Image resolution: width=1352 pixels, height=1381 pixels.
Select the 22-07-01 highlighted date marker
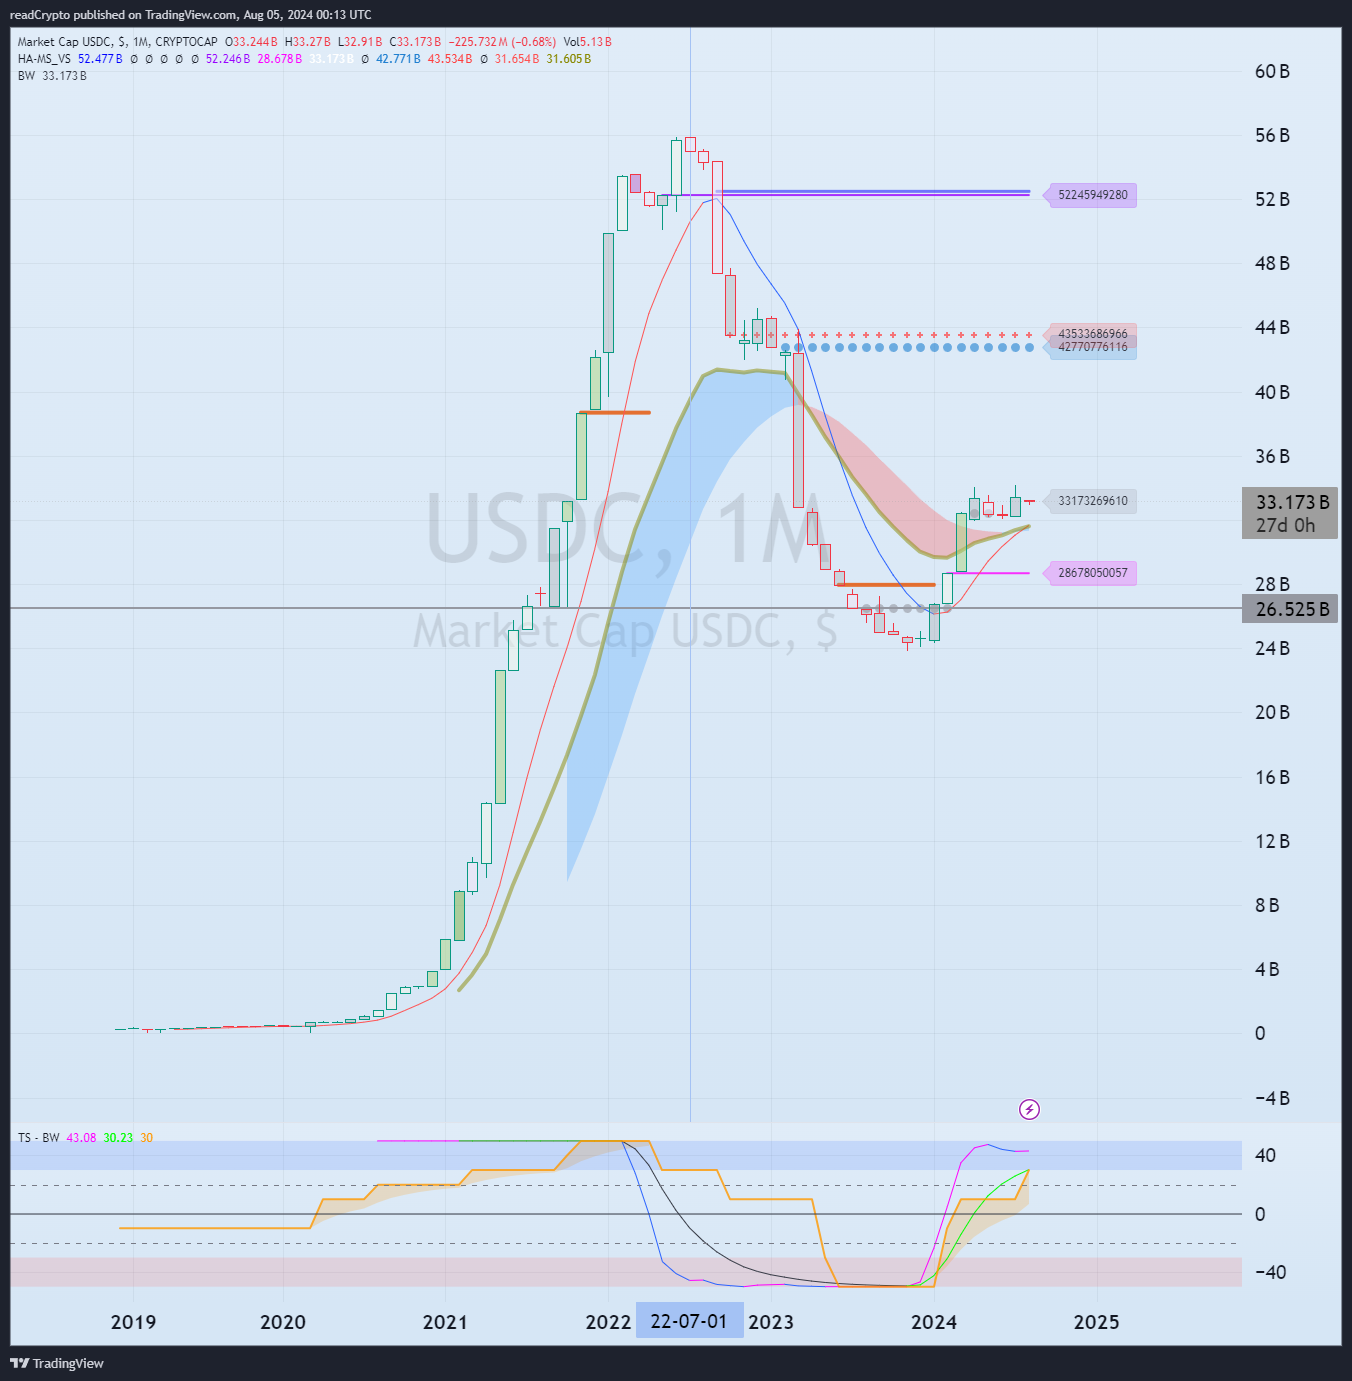(689, 1321)
